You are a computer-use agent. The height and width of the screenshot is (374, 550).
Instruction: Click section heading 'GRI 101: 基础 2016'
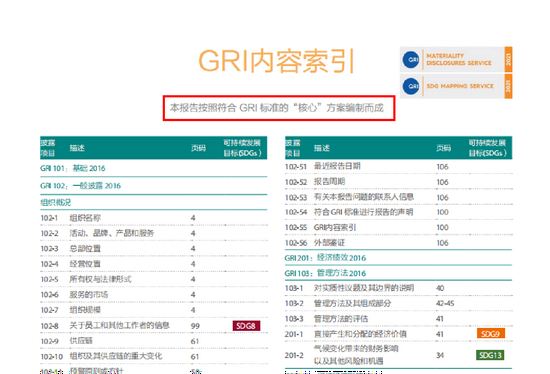click(73, 168)
